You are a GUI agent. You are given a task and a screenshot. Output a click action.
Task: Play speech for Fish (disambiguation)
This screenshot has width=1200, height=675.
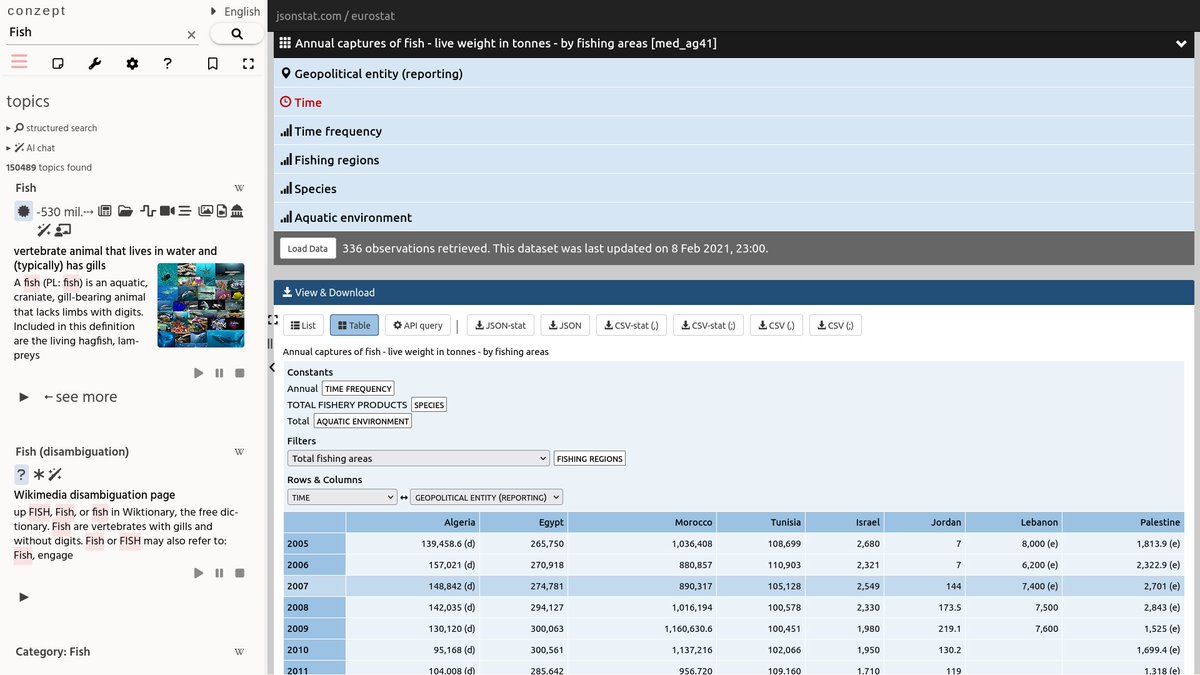199,573
